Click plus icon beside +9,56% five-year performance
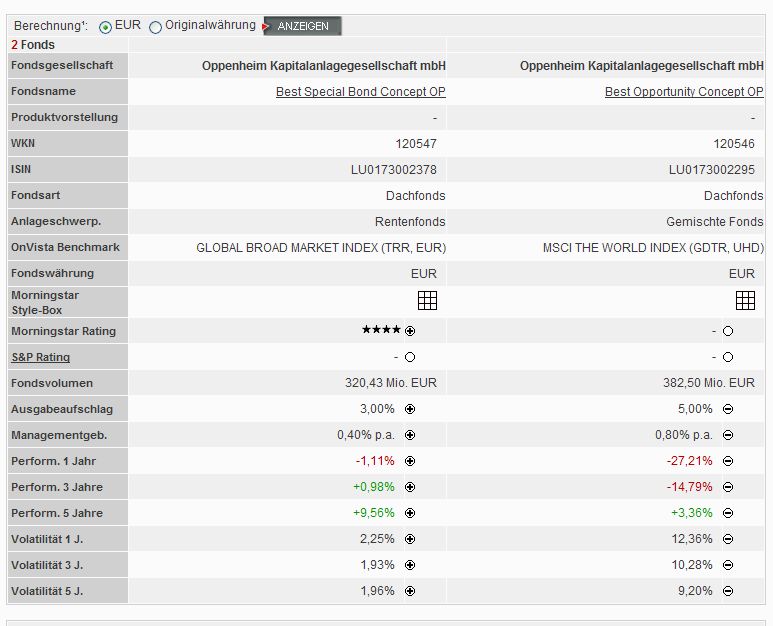The height and width of the screenshot is (626, 773). 410,513
